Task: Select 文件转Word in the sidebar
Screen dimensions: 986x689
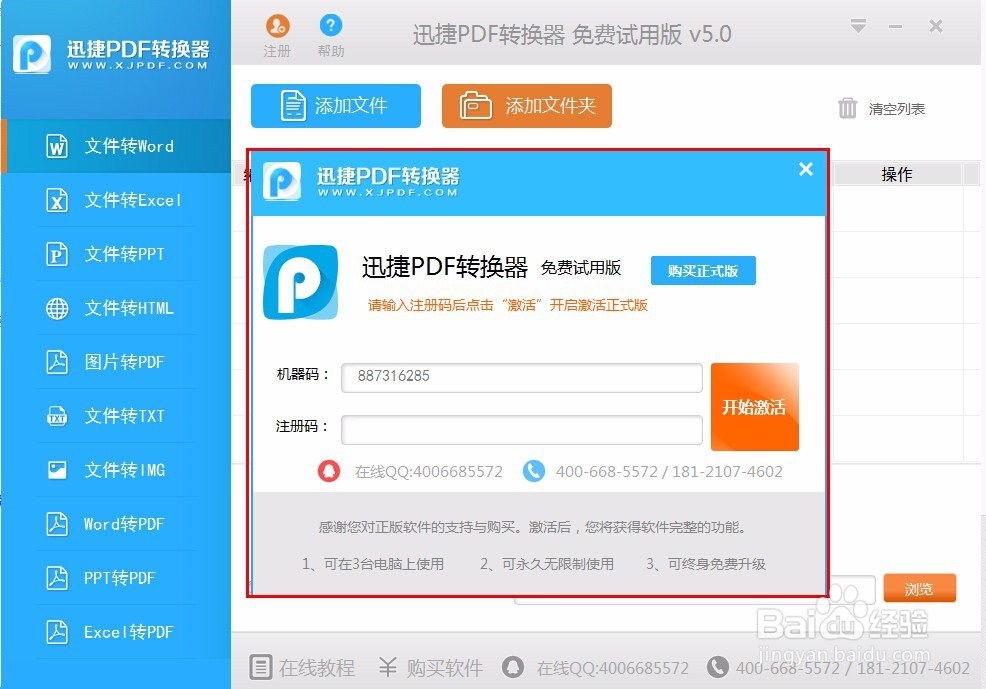Action: click(x=116, y=146)
